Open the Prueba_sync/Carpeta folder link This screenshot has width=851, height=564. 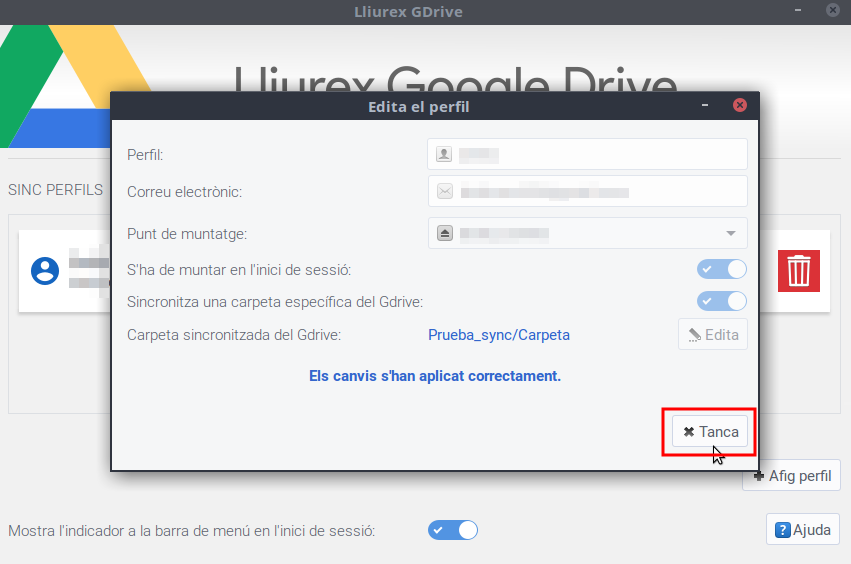point(499,335)
